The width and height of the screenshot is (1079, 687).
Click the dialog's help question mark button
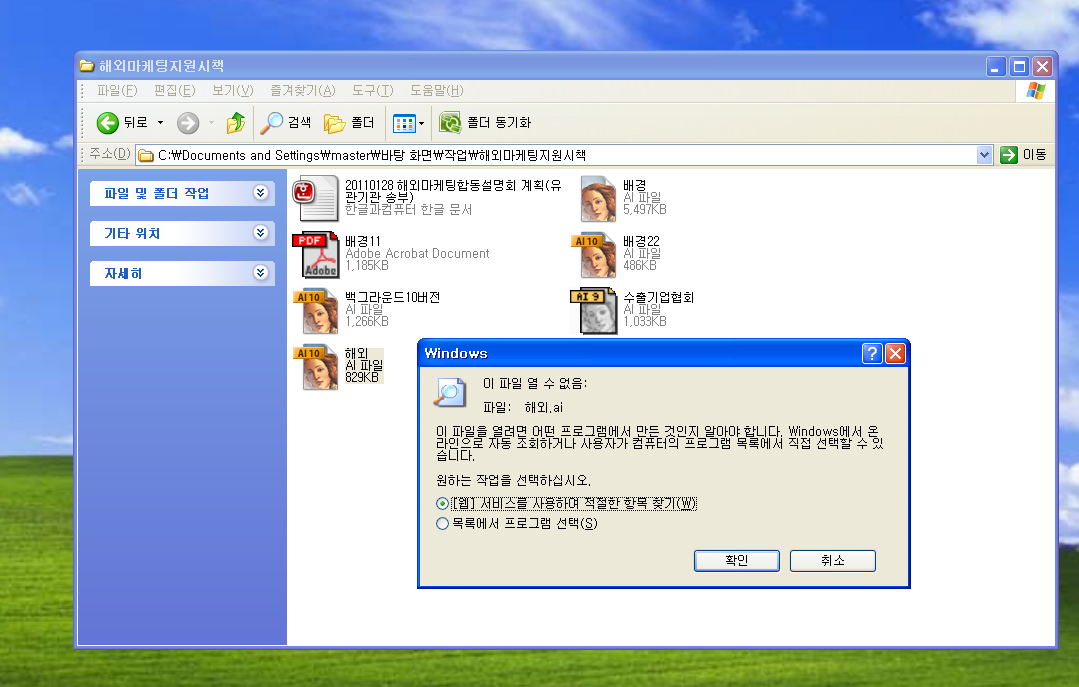pos(871,353)
